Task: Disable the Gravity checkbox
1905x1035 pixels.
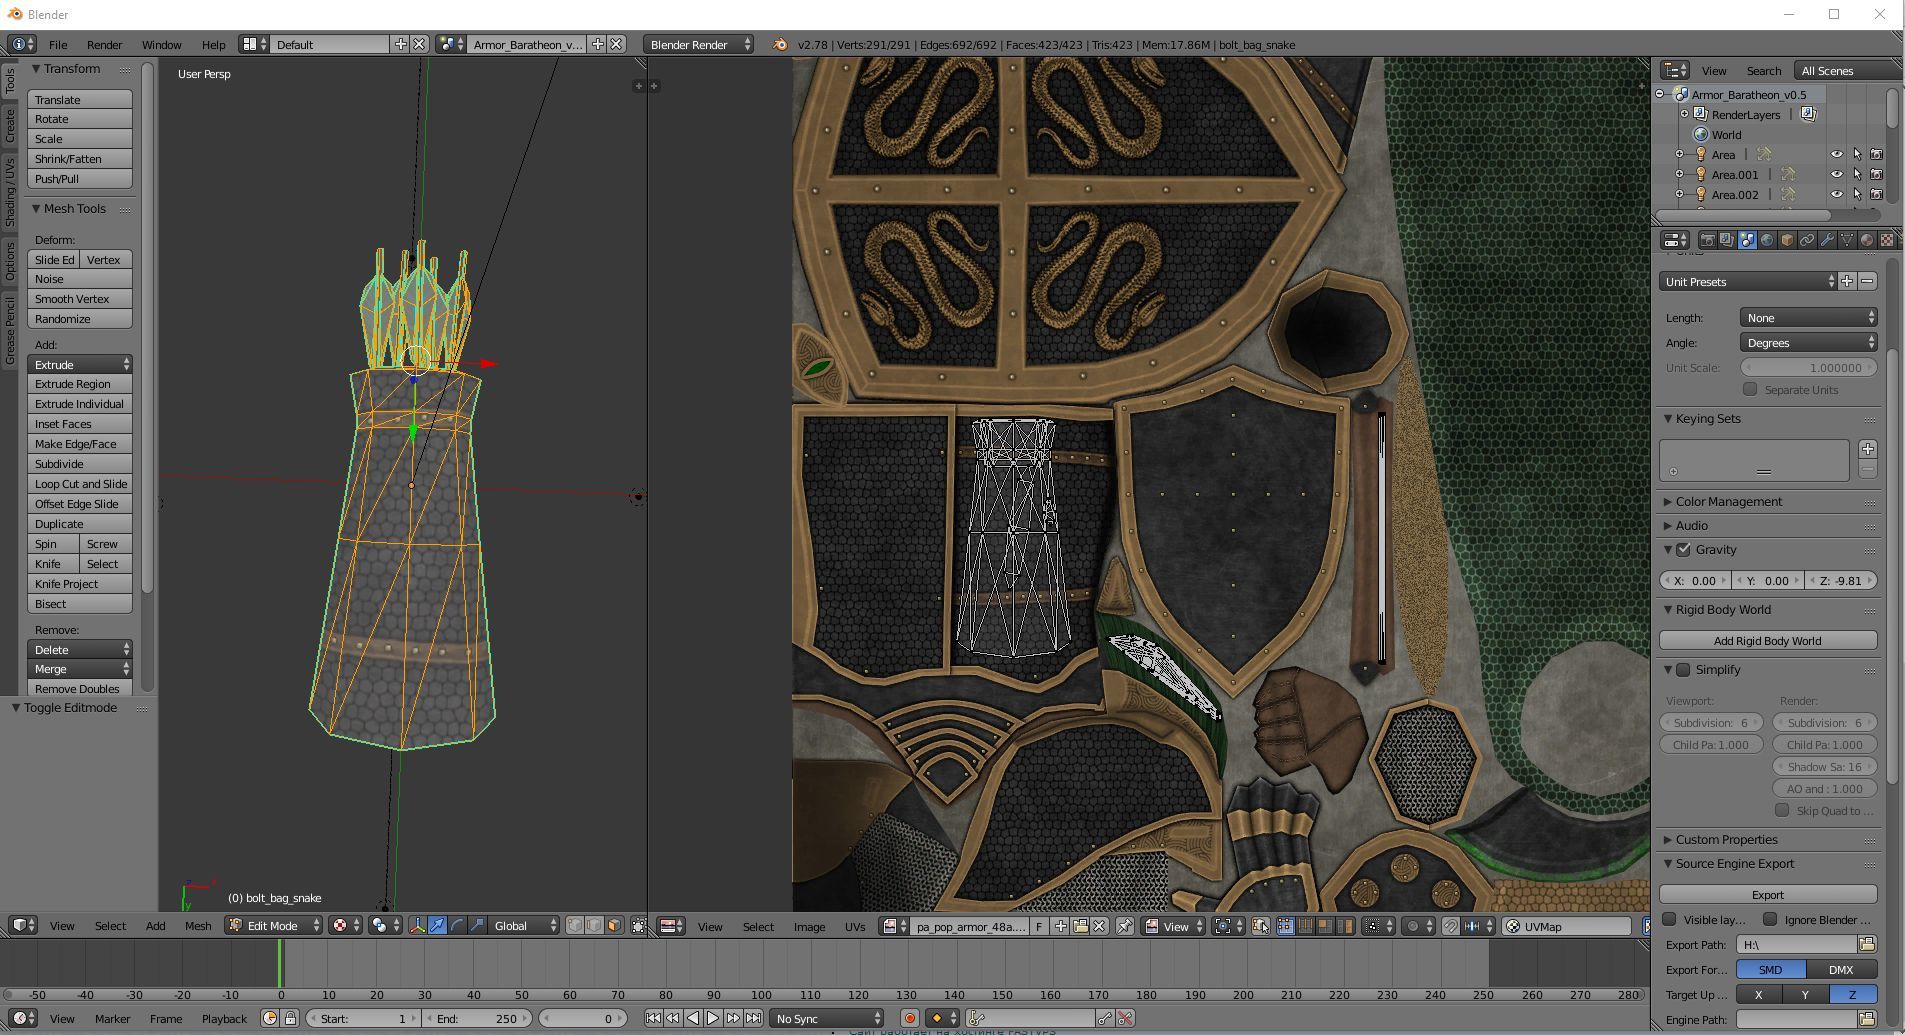Action: (1684, 549)
